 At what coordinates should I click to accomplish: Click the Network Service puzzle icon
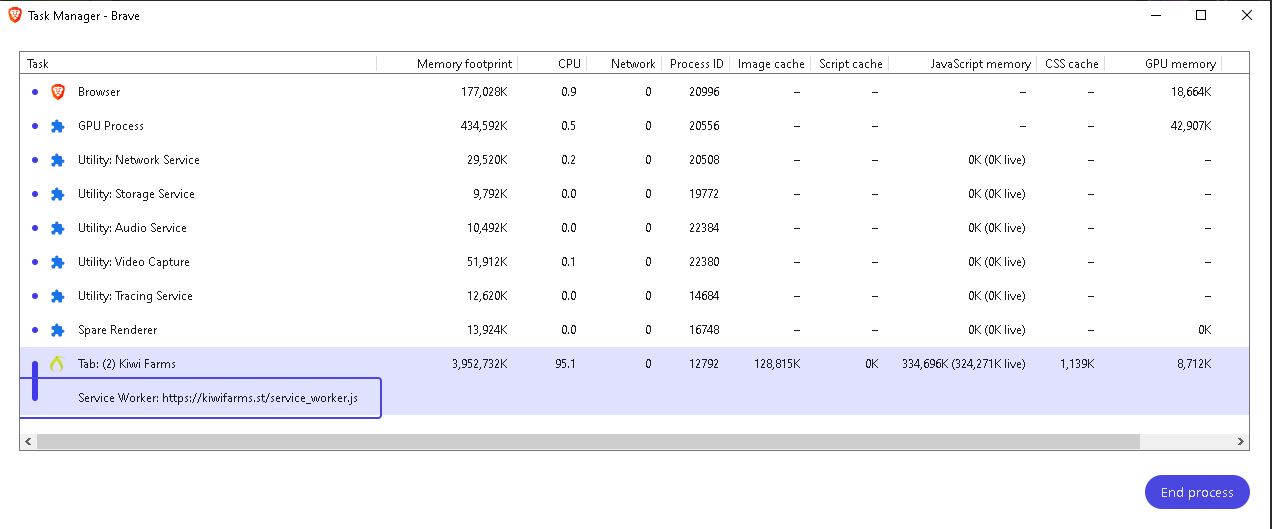(x=58, y=160)
